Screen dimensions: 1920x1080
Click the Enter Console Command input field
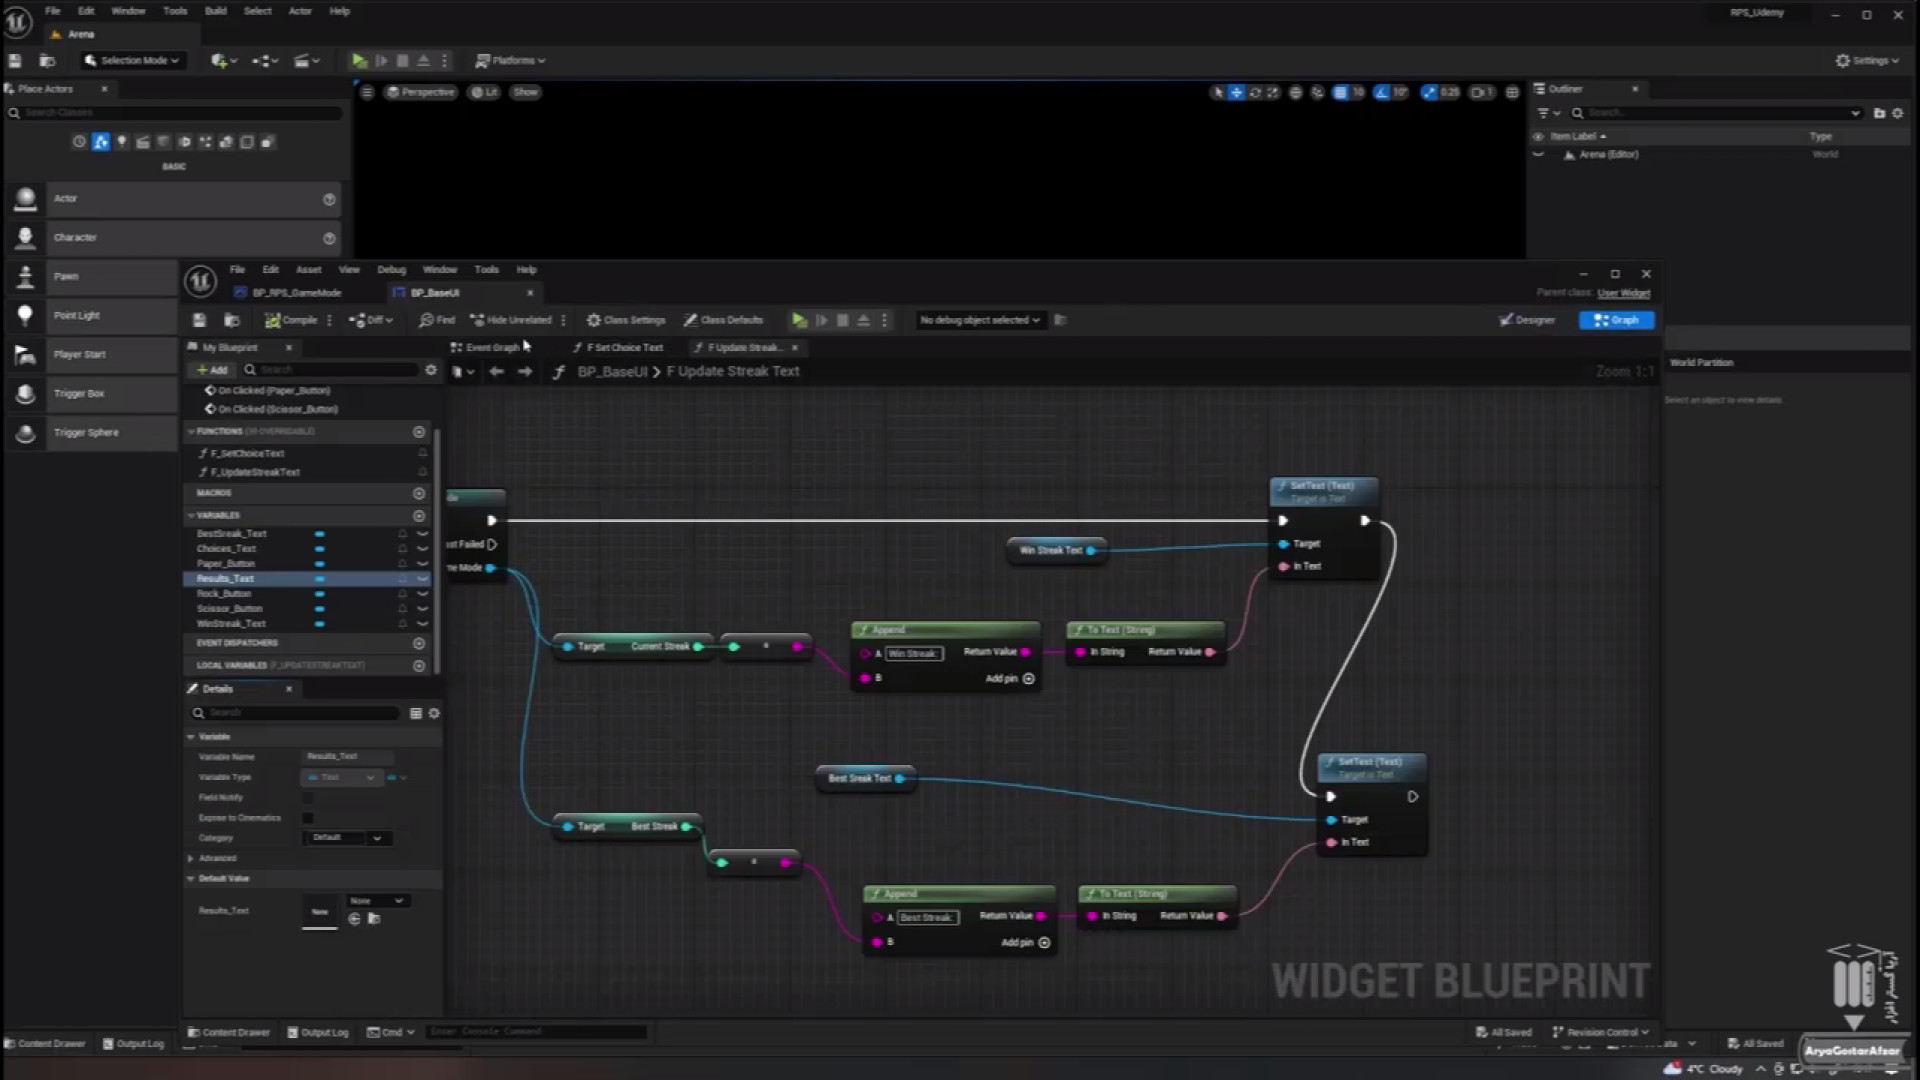click(536, 1032)
